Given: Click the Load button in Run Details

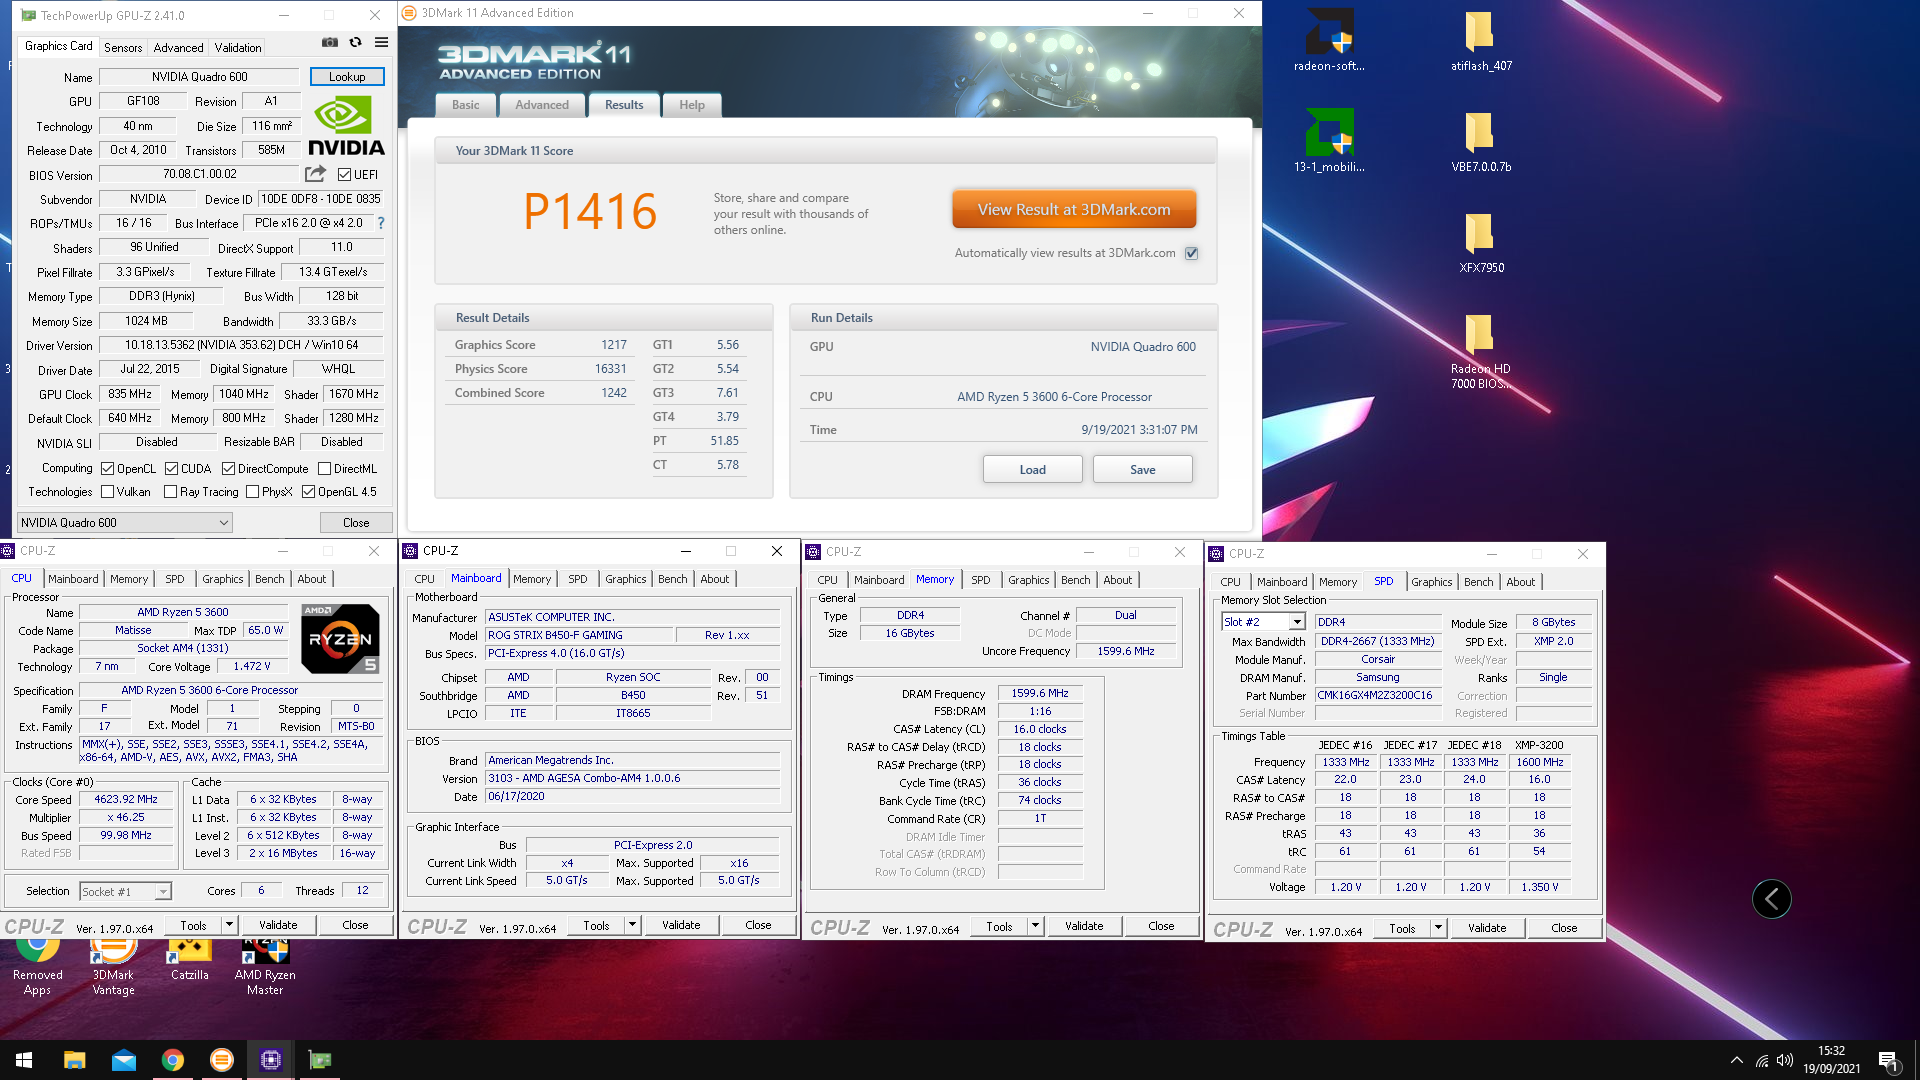Looking at the screenshot, I should click(1032, 469).
